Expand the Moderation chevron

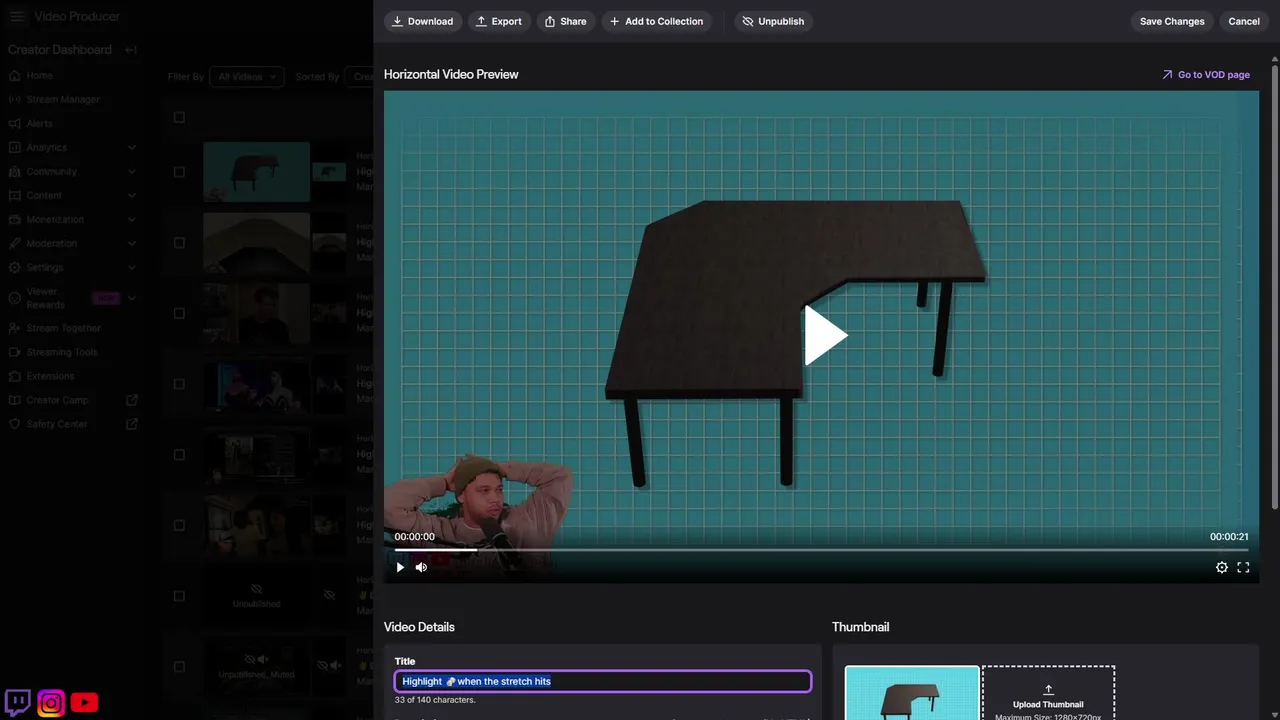tap(132, 244)
